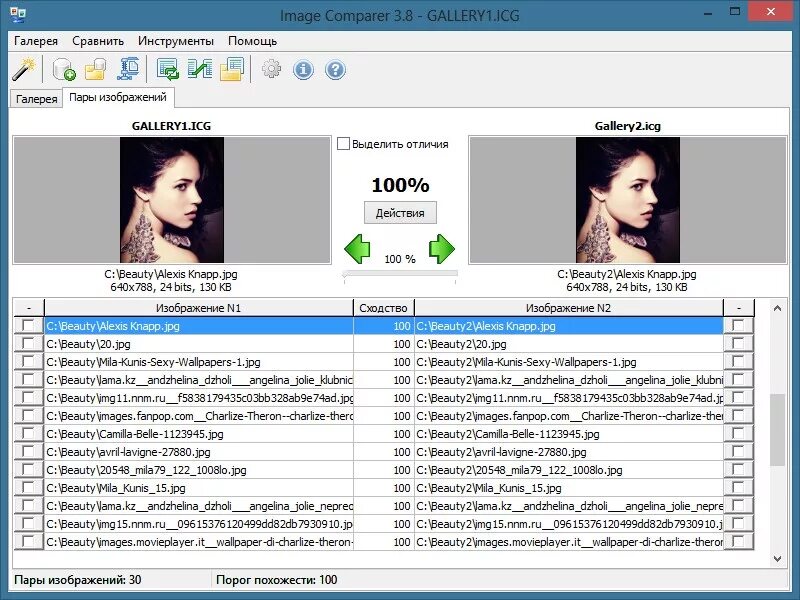The image size is (800, 600).
Task: Select row C:\Beauty\img11.nnm.ru file
Action: tap(199, 398)
